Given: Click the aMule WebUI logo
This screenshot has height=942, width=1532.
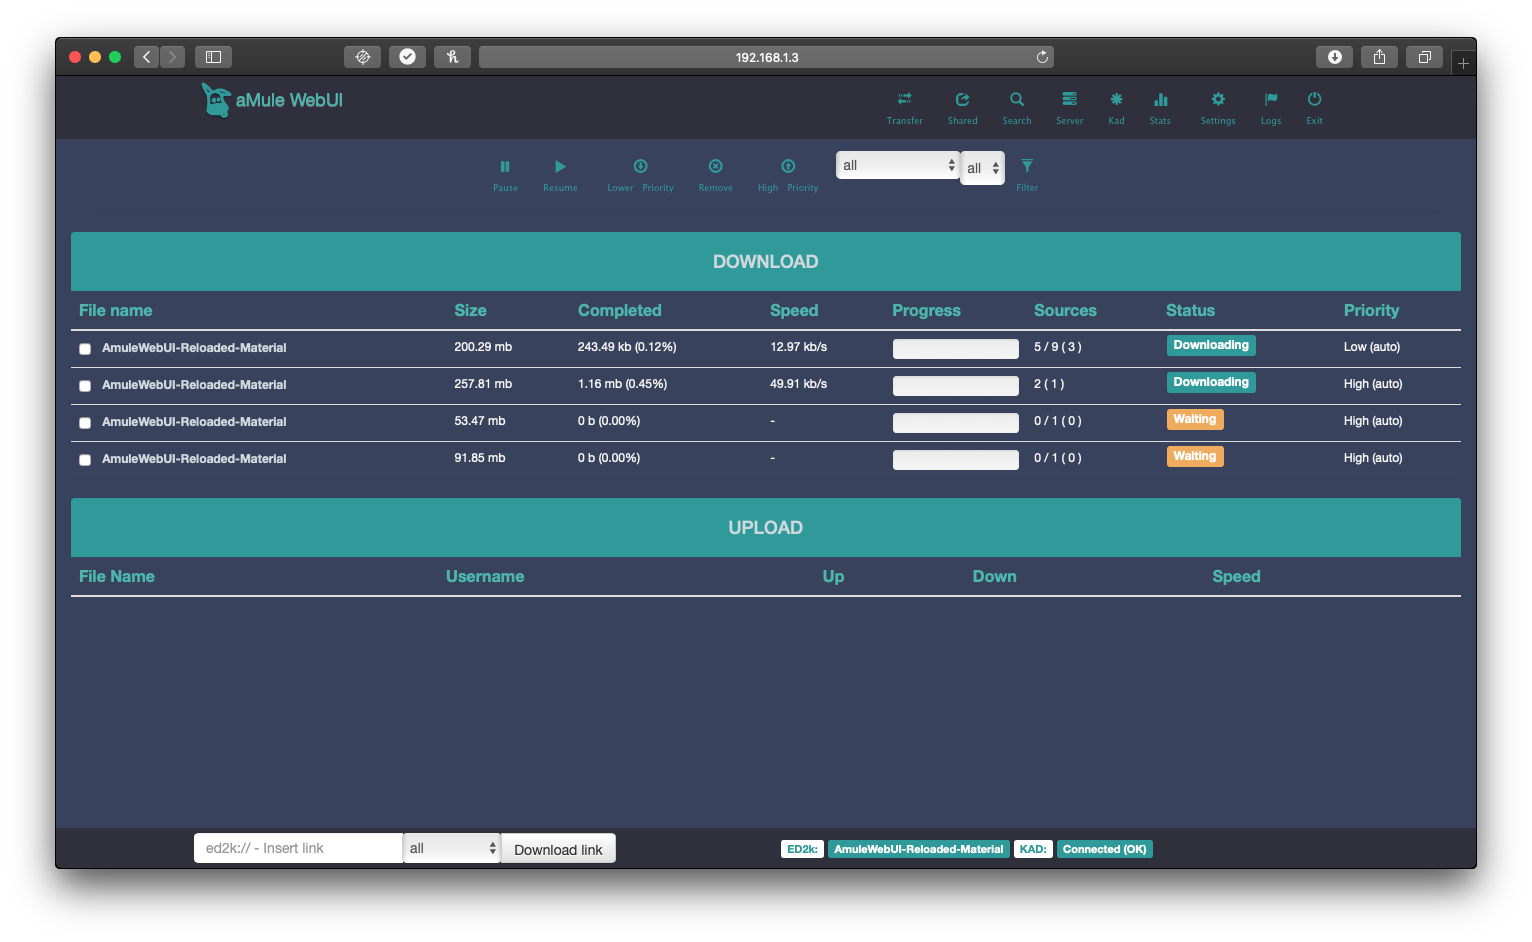Looking at the screenshot, I should pyautogui.click(x=272, y=100).
